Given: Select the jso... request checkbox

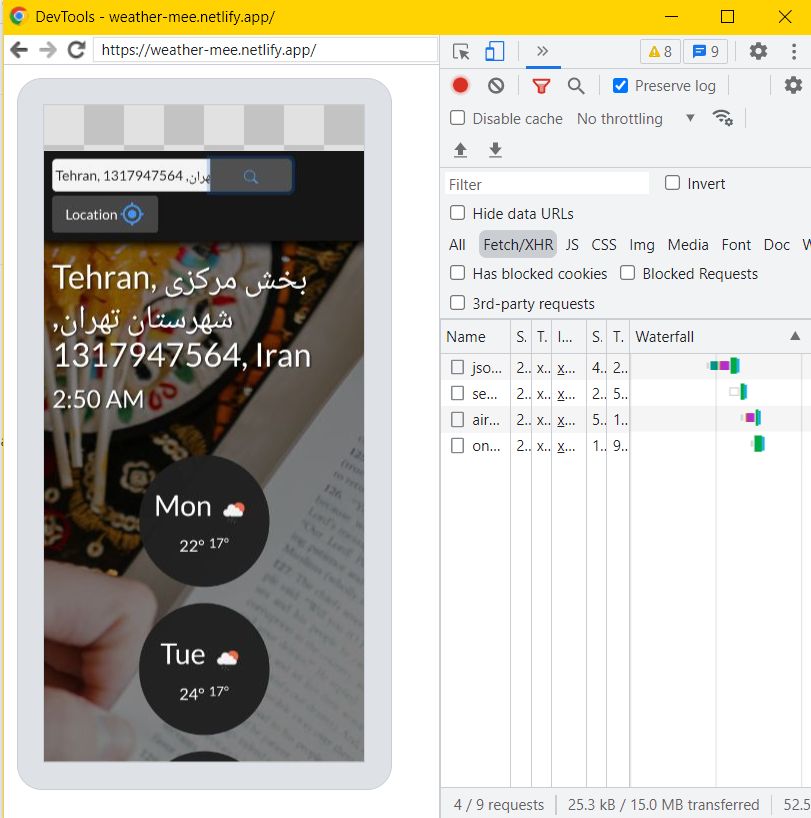Looking at the screenshot, I should 457,367.
